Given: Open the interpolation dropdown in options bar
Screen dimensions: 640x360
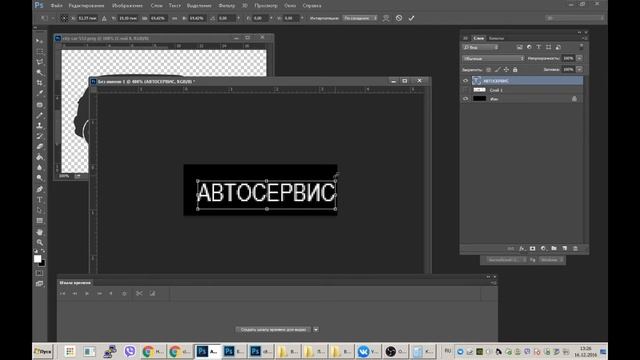Looking at the screenshot, I should [360, 18].
